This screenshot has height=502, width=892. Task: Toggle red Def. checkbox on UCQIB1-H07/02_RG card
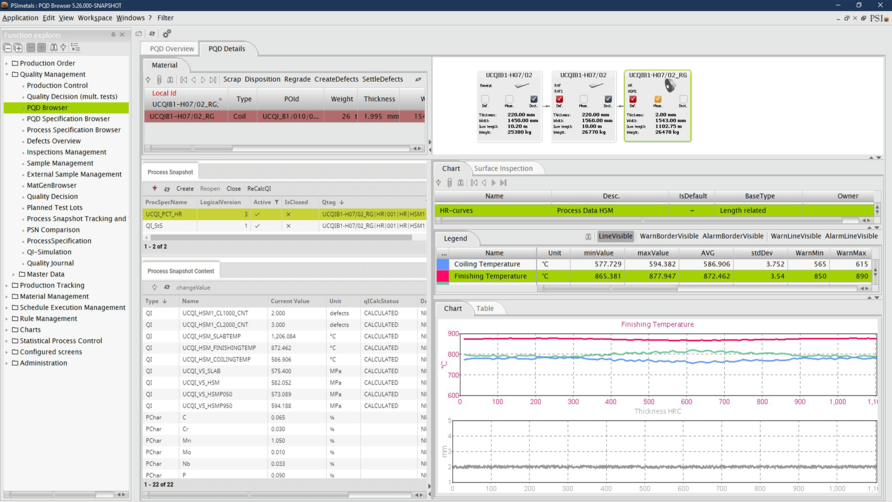633,99
